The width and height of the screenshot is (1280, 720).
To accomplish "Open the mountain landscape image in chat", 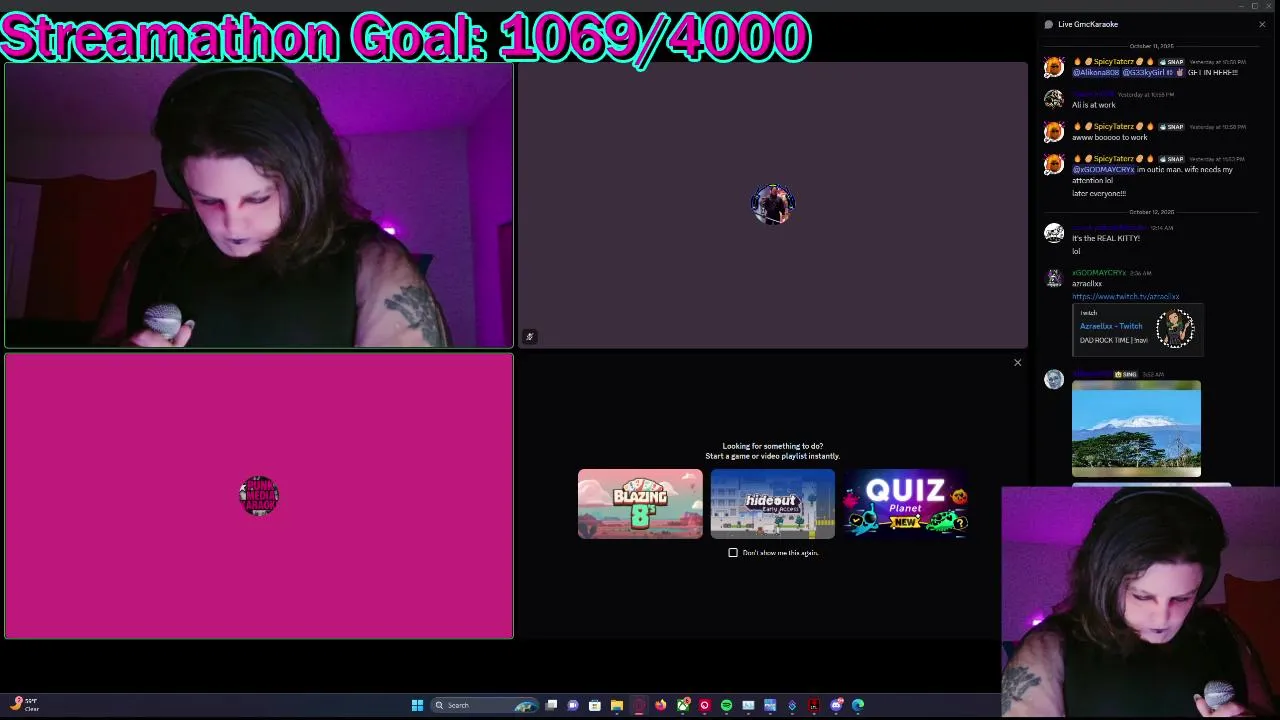I will pyautogui.click(x=1136, y=428).
